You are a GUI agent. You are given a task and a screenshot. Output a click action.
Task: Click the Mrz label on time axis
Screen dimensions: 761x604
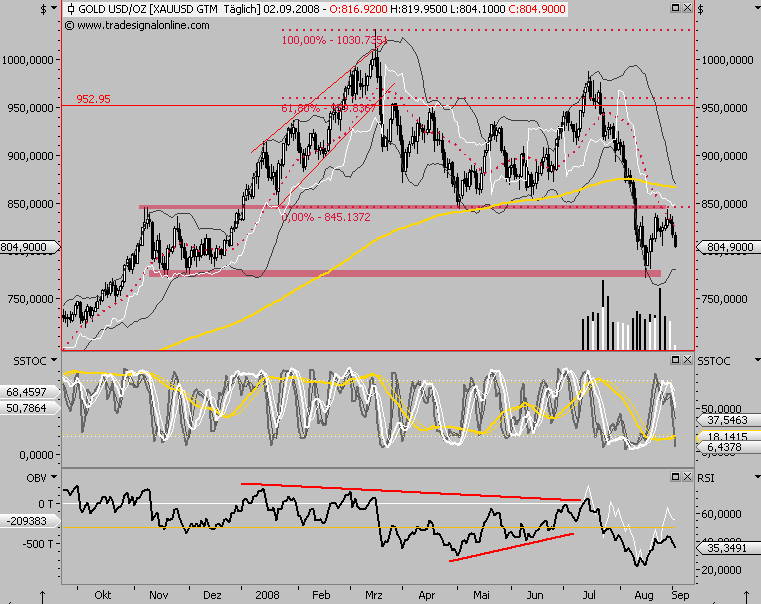[x=374, y=595]
